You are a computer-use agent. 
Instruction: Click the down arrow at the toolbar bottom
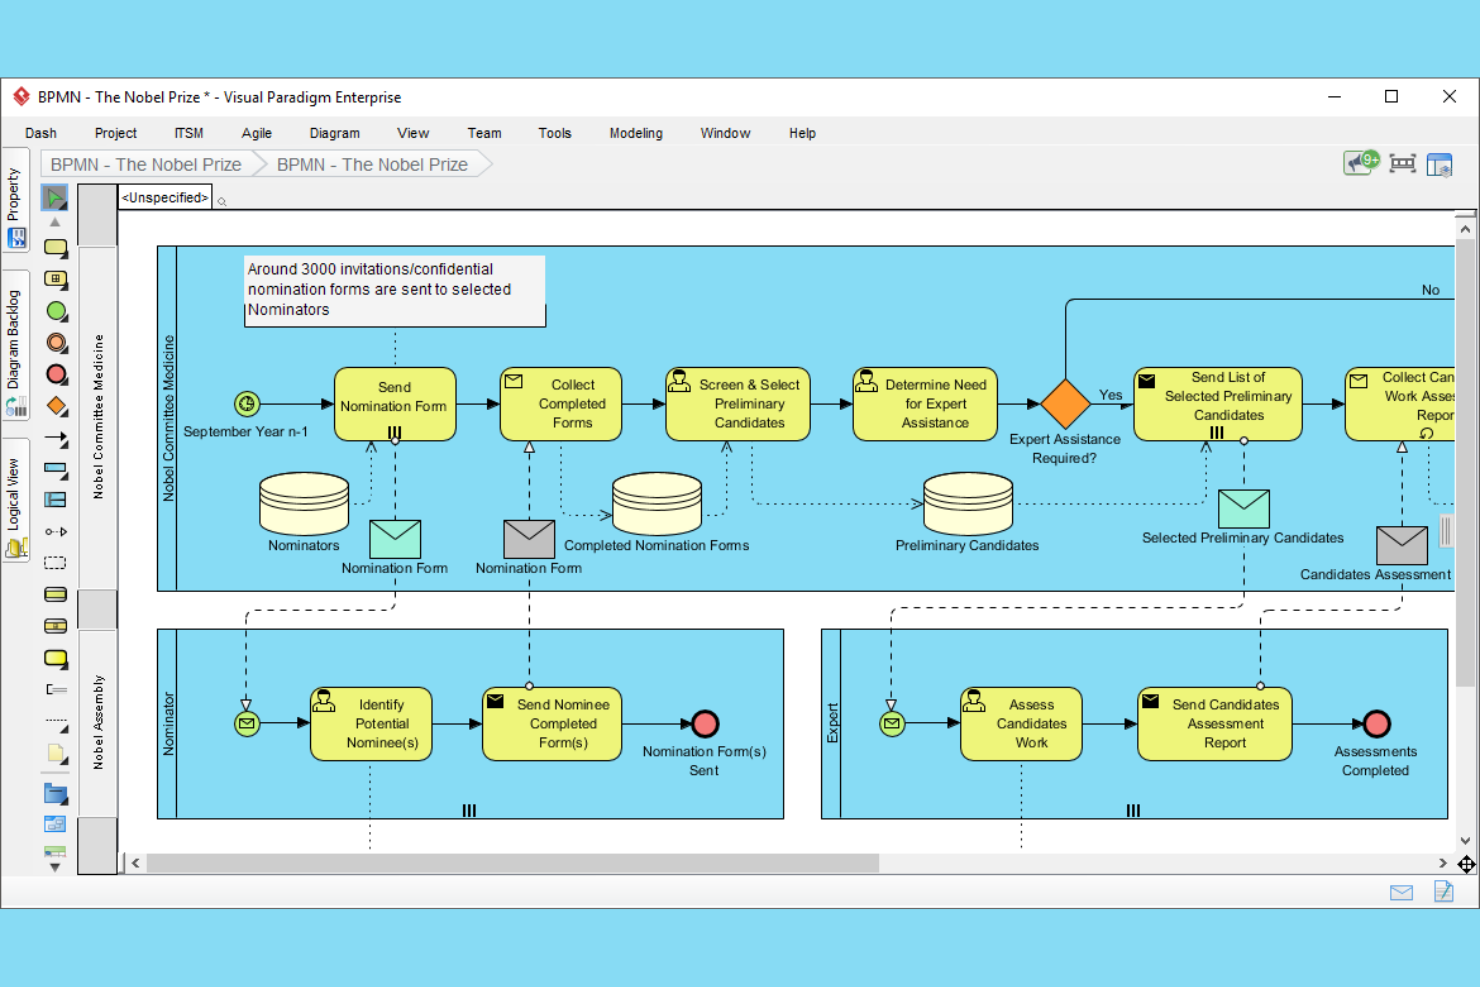pyautogui.click(x=54, y=868)
